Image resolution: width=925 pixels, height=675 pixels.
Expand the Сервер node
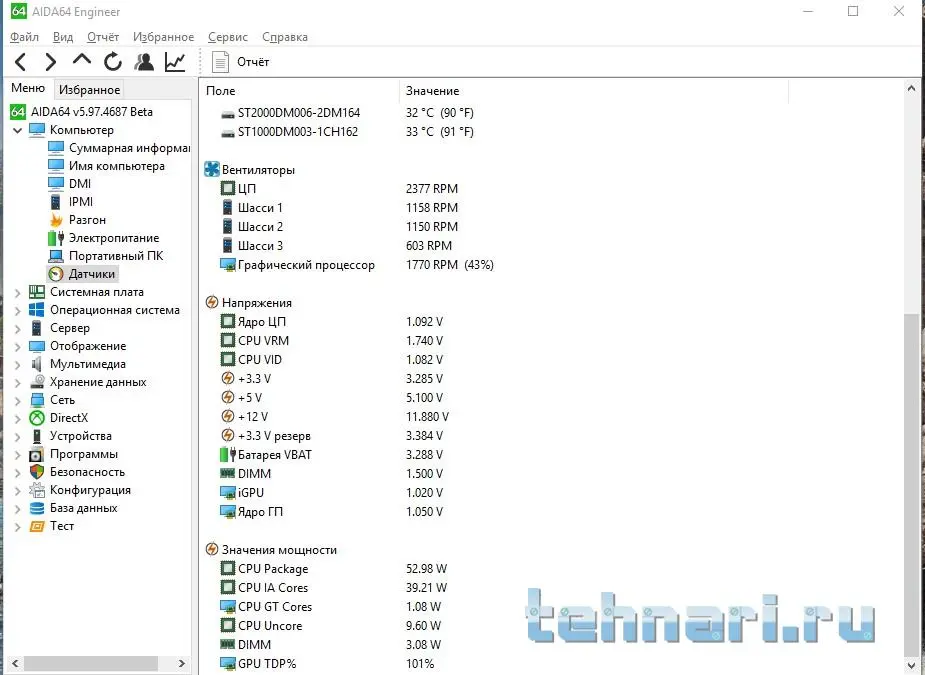(17, 329)
